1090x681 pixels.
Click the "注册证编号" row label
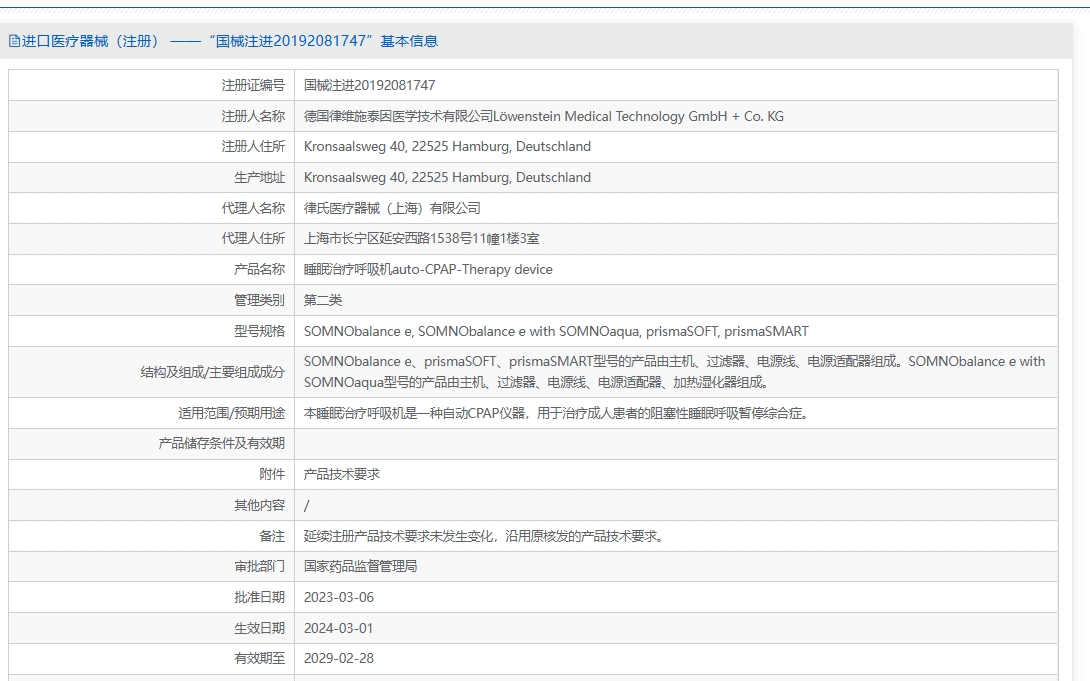pos(253,85)
